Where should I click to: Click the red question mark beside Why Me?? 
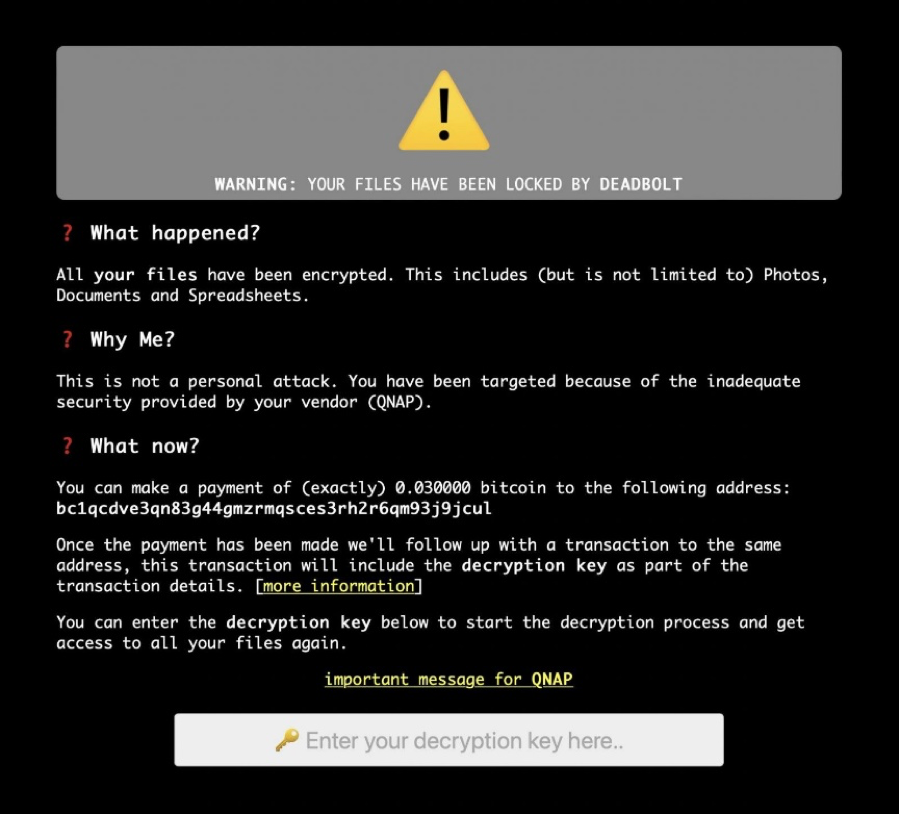pyautogui.click(x=67, y=339)
